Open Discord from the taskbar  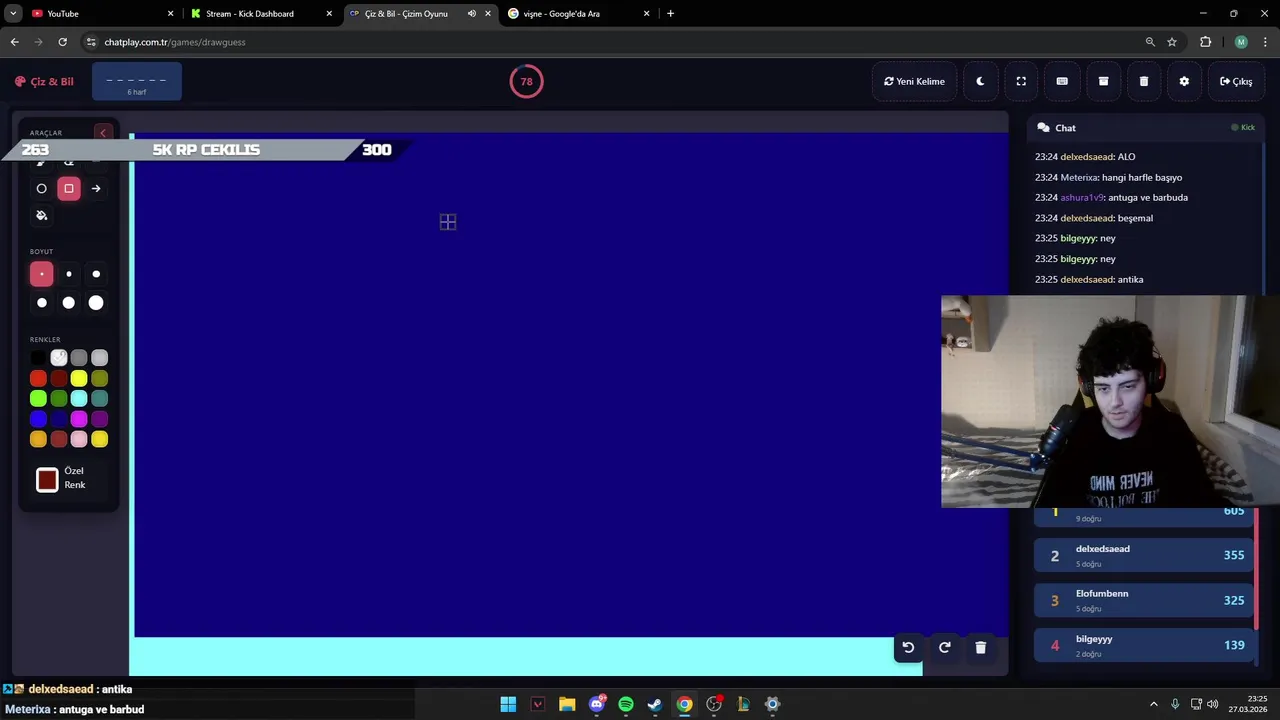click(x=597, y=704)
